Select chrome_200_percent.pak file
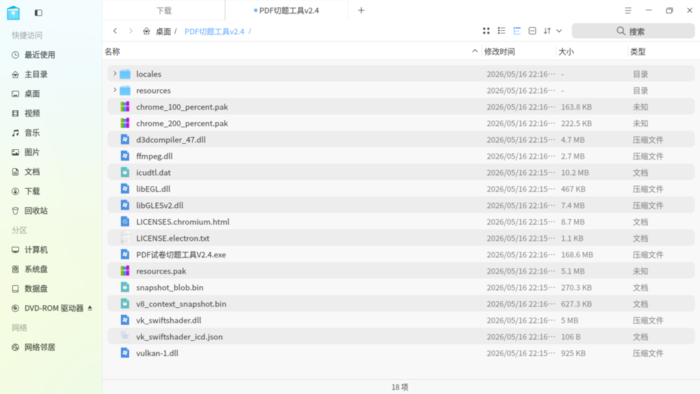 tap(401, 123)
